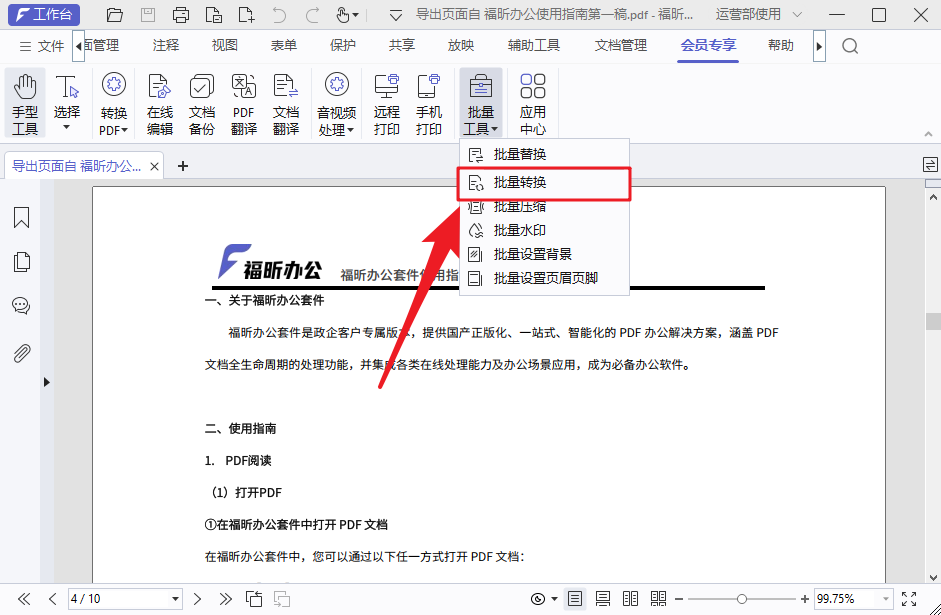Open the attachments panel

[x=21, y=350]
